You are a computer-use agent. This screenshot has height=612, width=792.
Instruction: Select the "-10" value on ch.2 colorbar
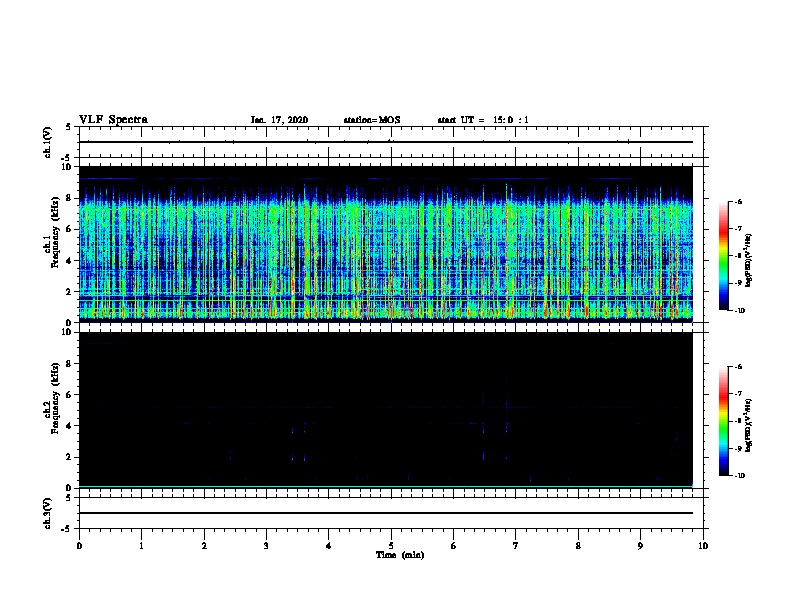coord(739,476)
